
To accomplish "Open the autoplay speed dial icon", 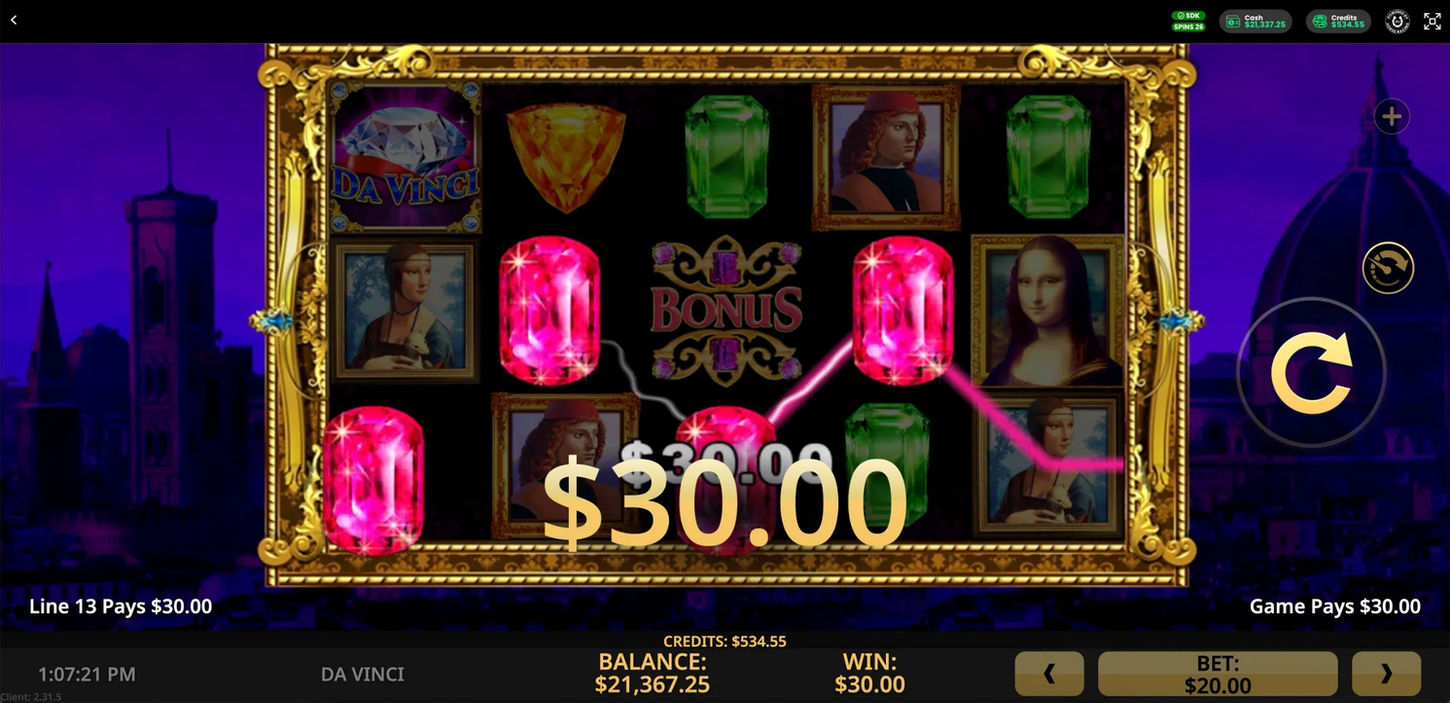I will pos(1388,268).
